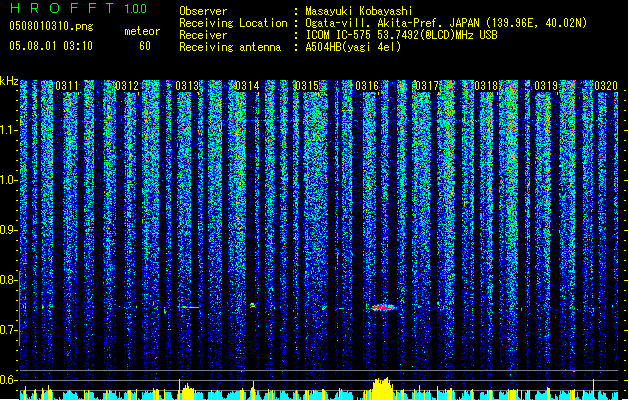Click the HROFFT title text
Viewport: 629px width, 400px height.
click(x=62, y=8)
